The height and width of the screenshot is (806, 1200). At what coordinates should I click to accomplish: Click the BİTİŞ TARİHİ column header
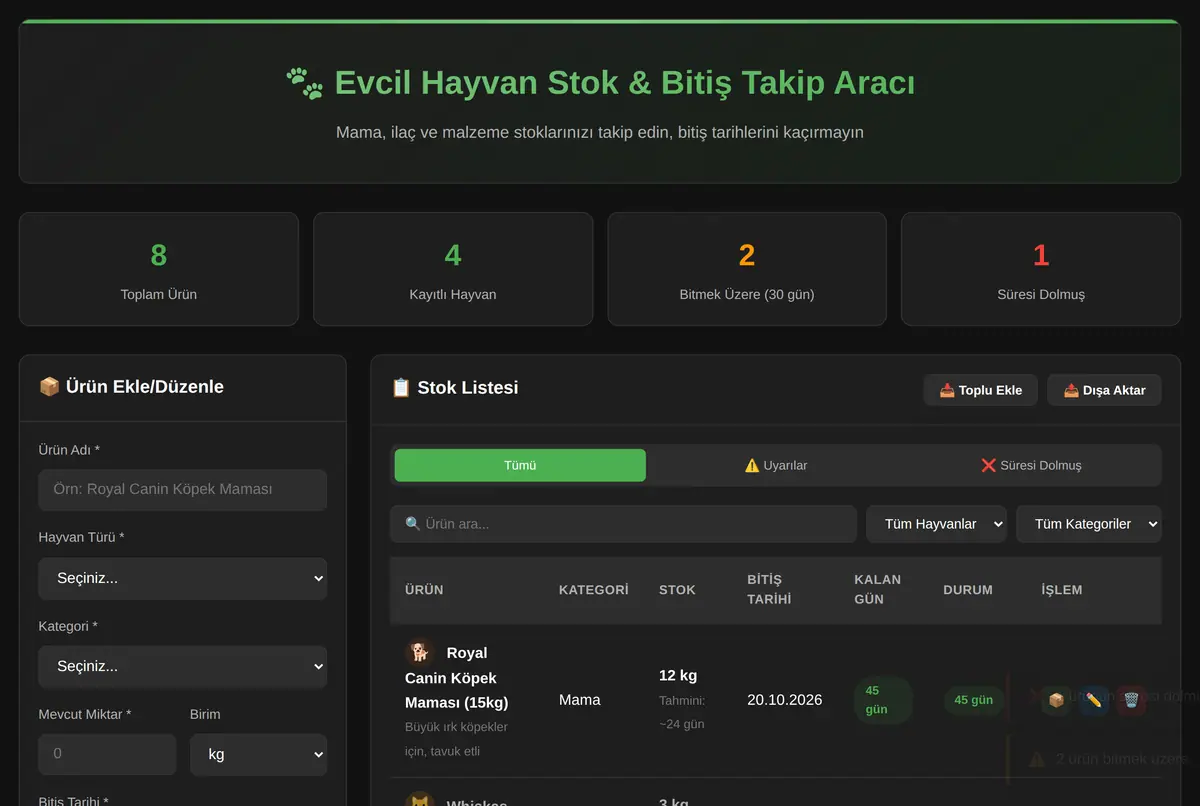769,589
